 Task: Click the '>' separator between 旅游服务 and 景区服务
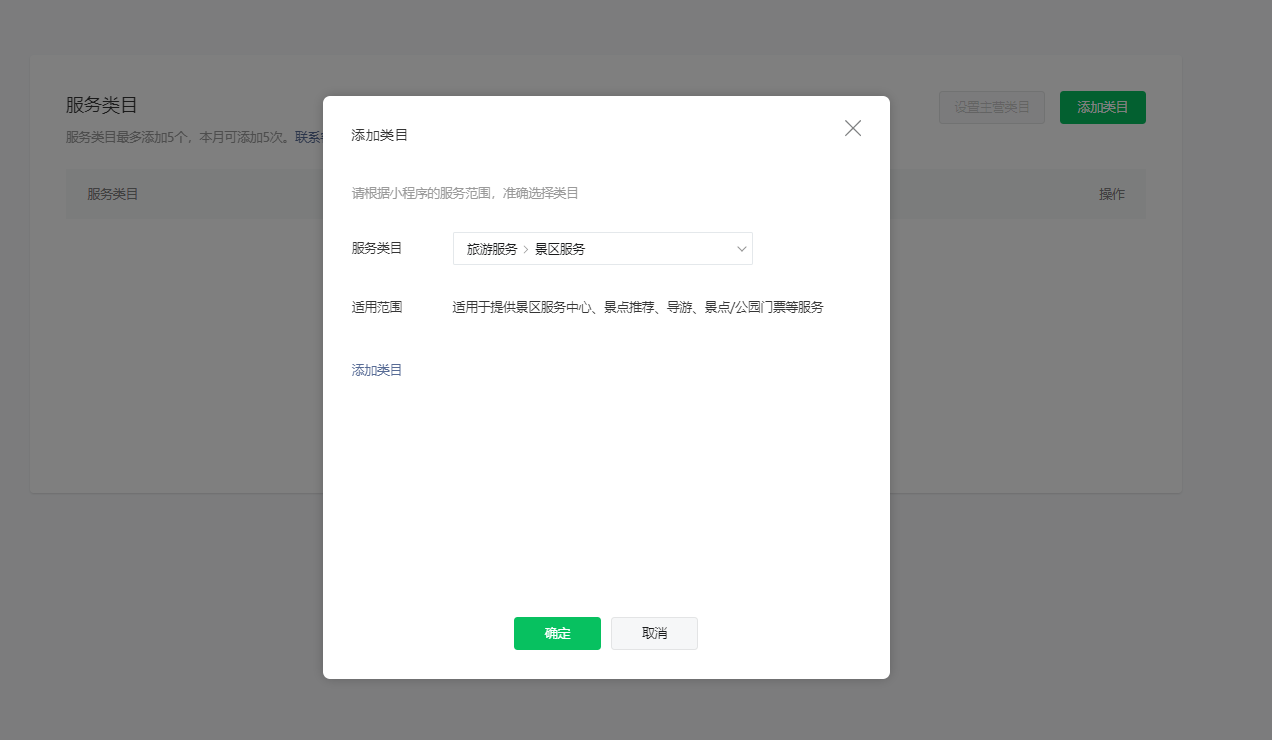click(x=526, y=249)
